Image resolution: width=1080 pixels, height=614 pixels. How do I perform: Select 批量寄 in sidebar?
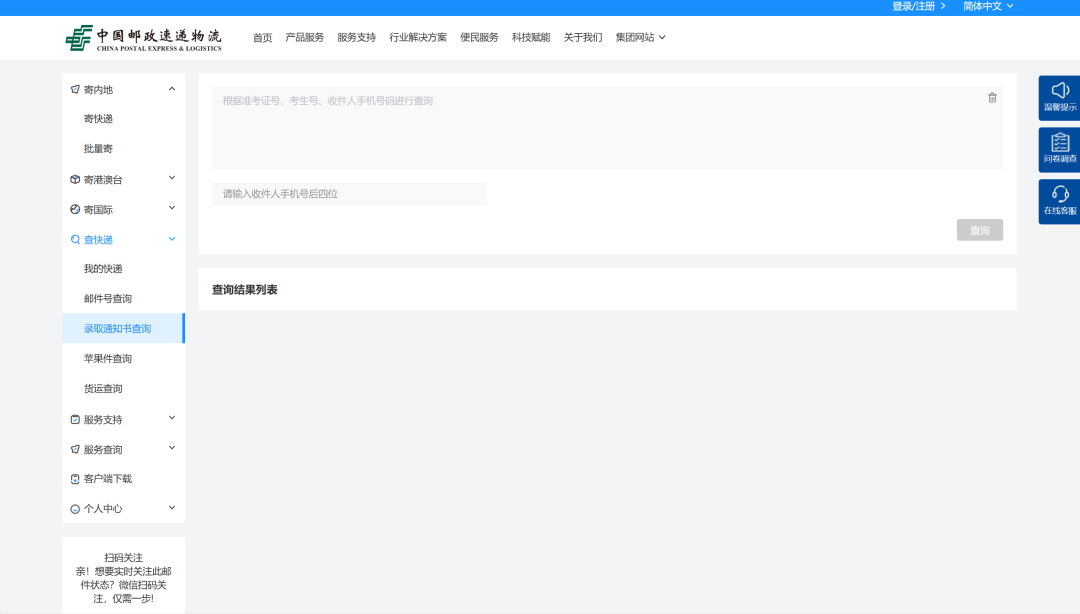coord(98,149)
